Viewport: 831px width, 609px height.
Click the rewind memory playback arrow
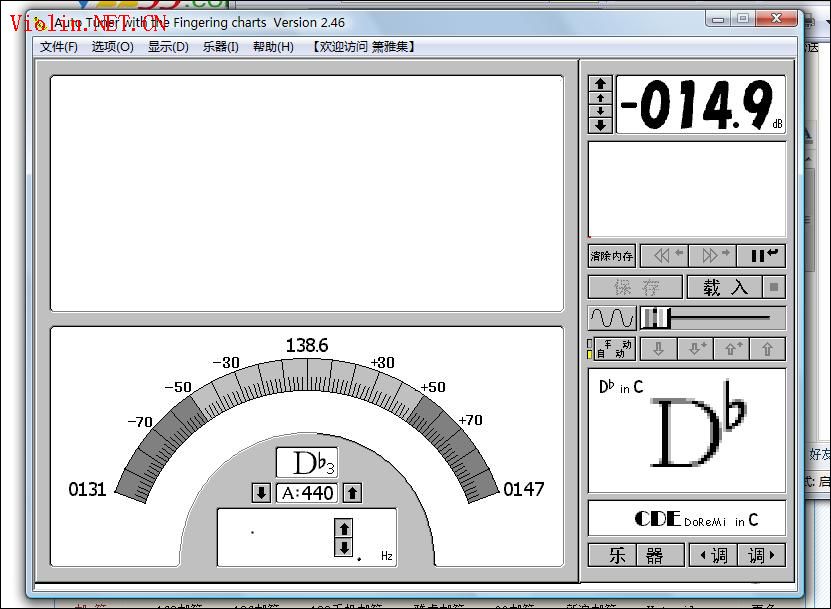(665, 256)
